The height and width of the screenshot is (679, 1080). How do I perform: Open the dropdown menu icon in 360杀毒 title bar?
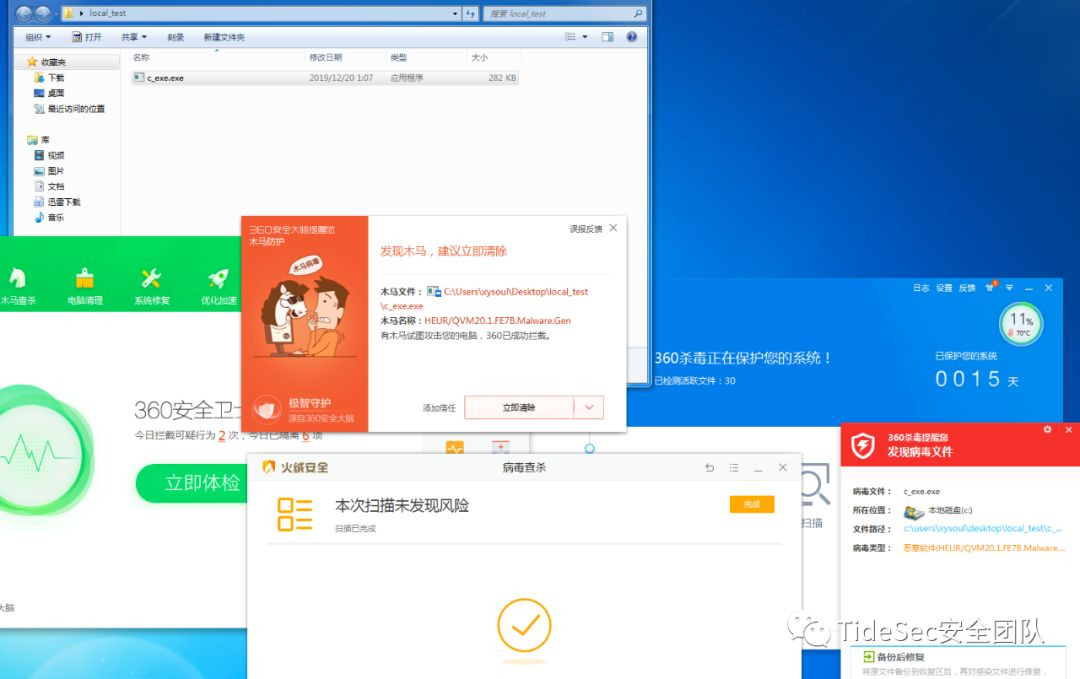[x=1009, y=288]
